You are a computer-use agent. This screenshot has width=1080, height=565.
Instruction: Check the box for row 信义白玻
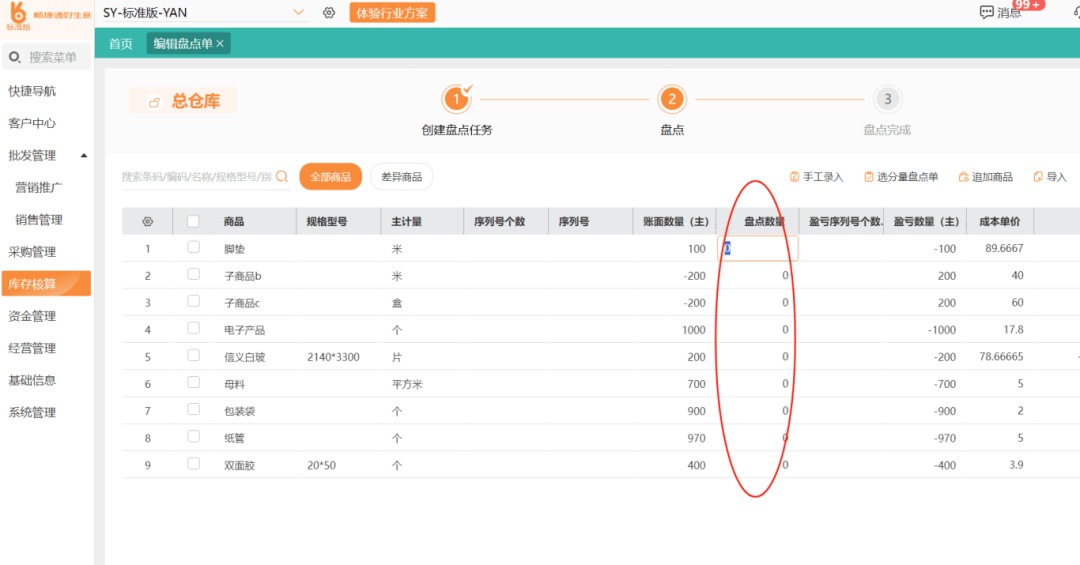(x=194, y=355)
